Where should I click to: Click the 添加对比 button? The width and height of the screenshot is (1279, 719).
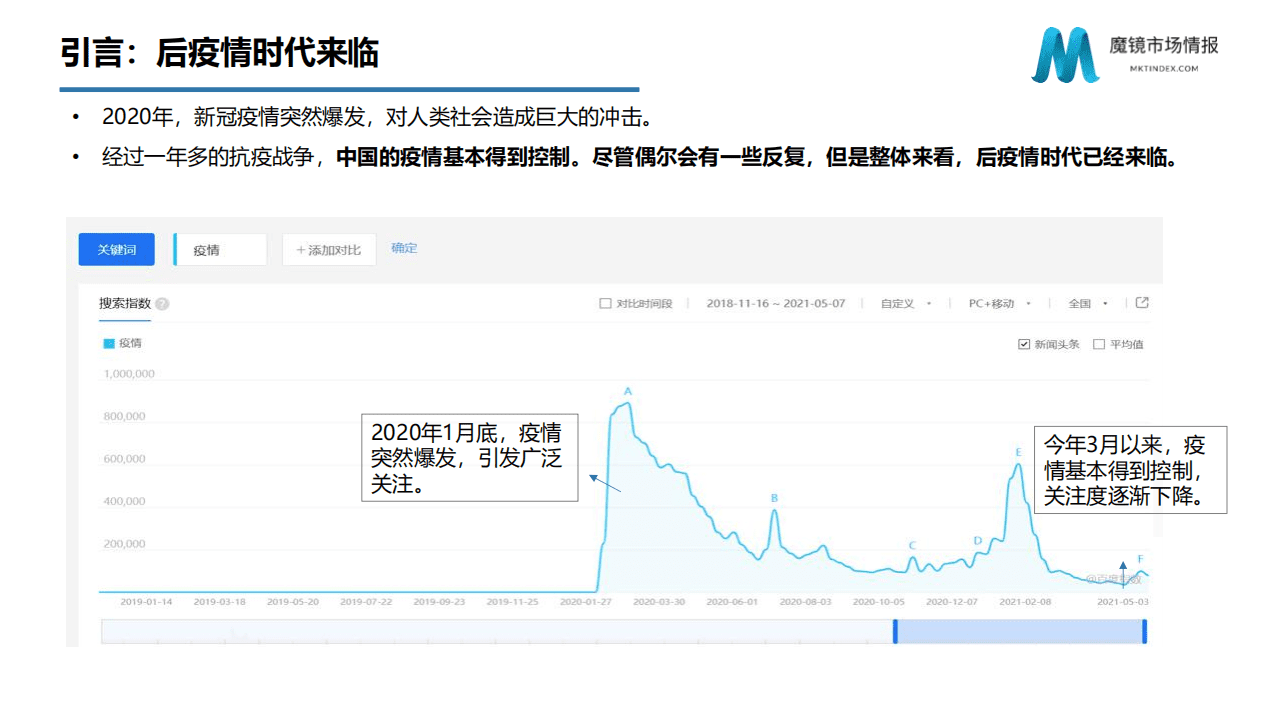pyautogui.click(x=329, y=250)
